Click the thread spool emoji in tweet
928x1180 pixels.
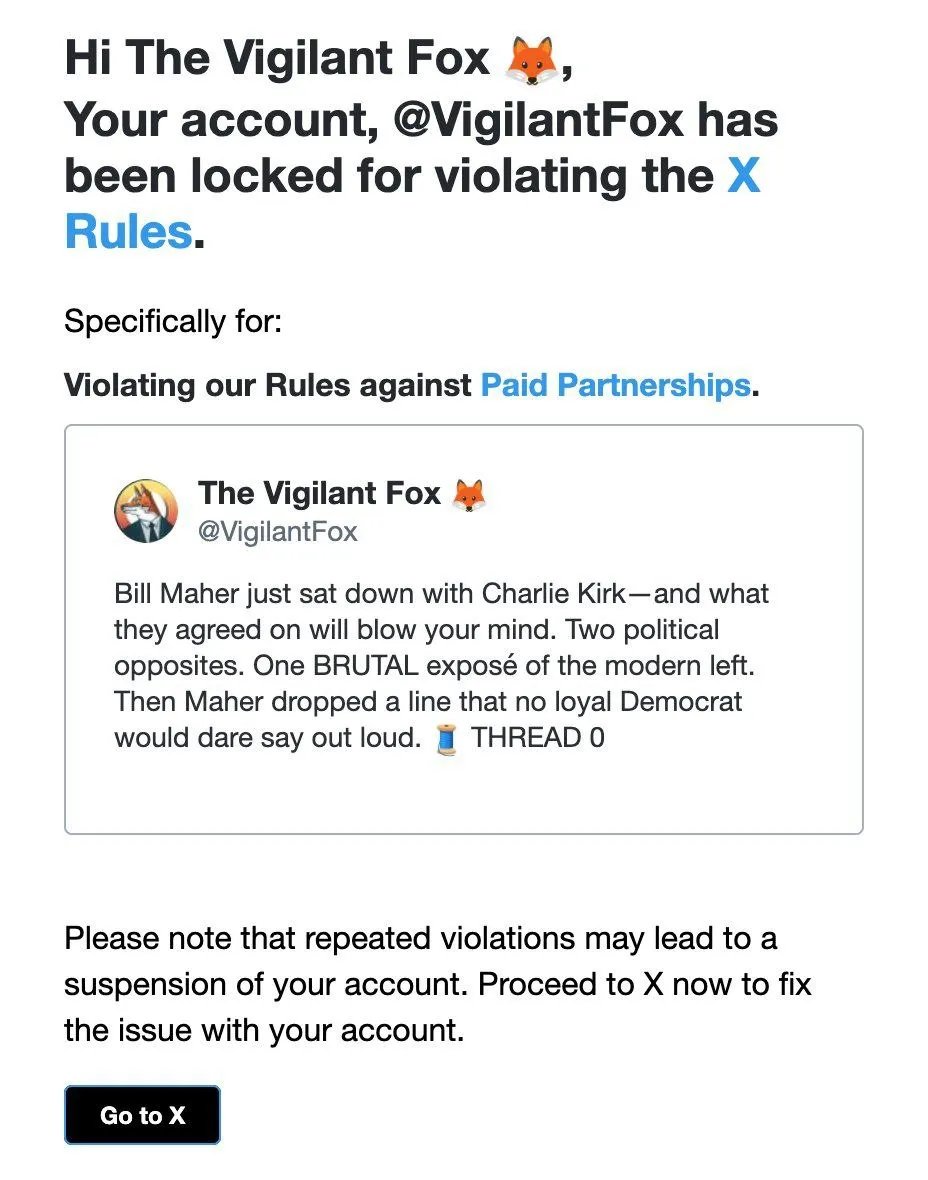[446, 739]
